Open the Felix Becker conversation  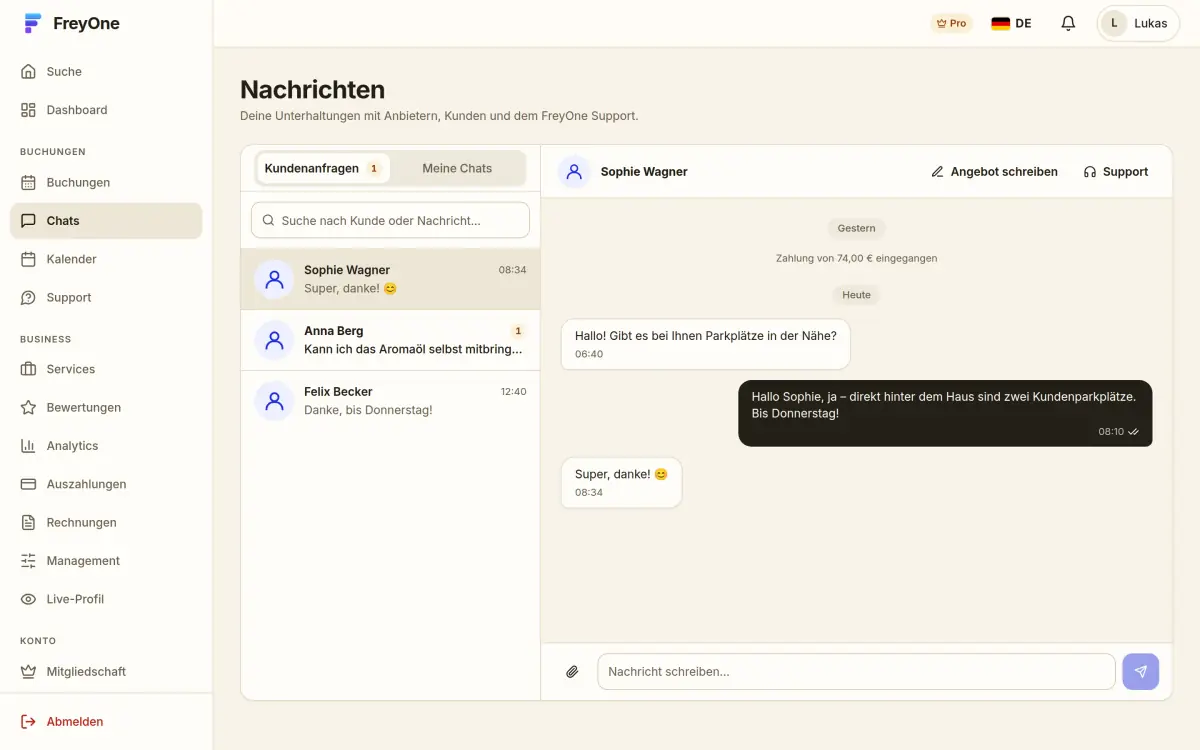click(x=390, y=401)
